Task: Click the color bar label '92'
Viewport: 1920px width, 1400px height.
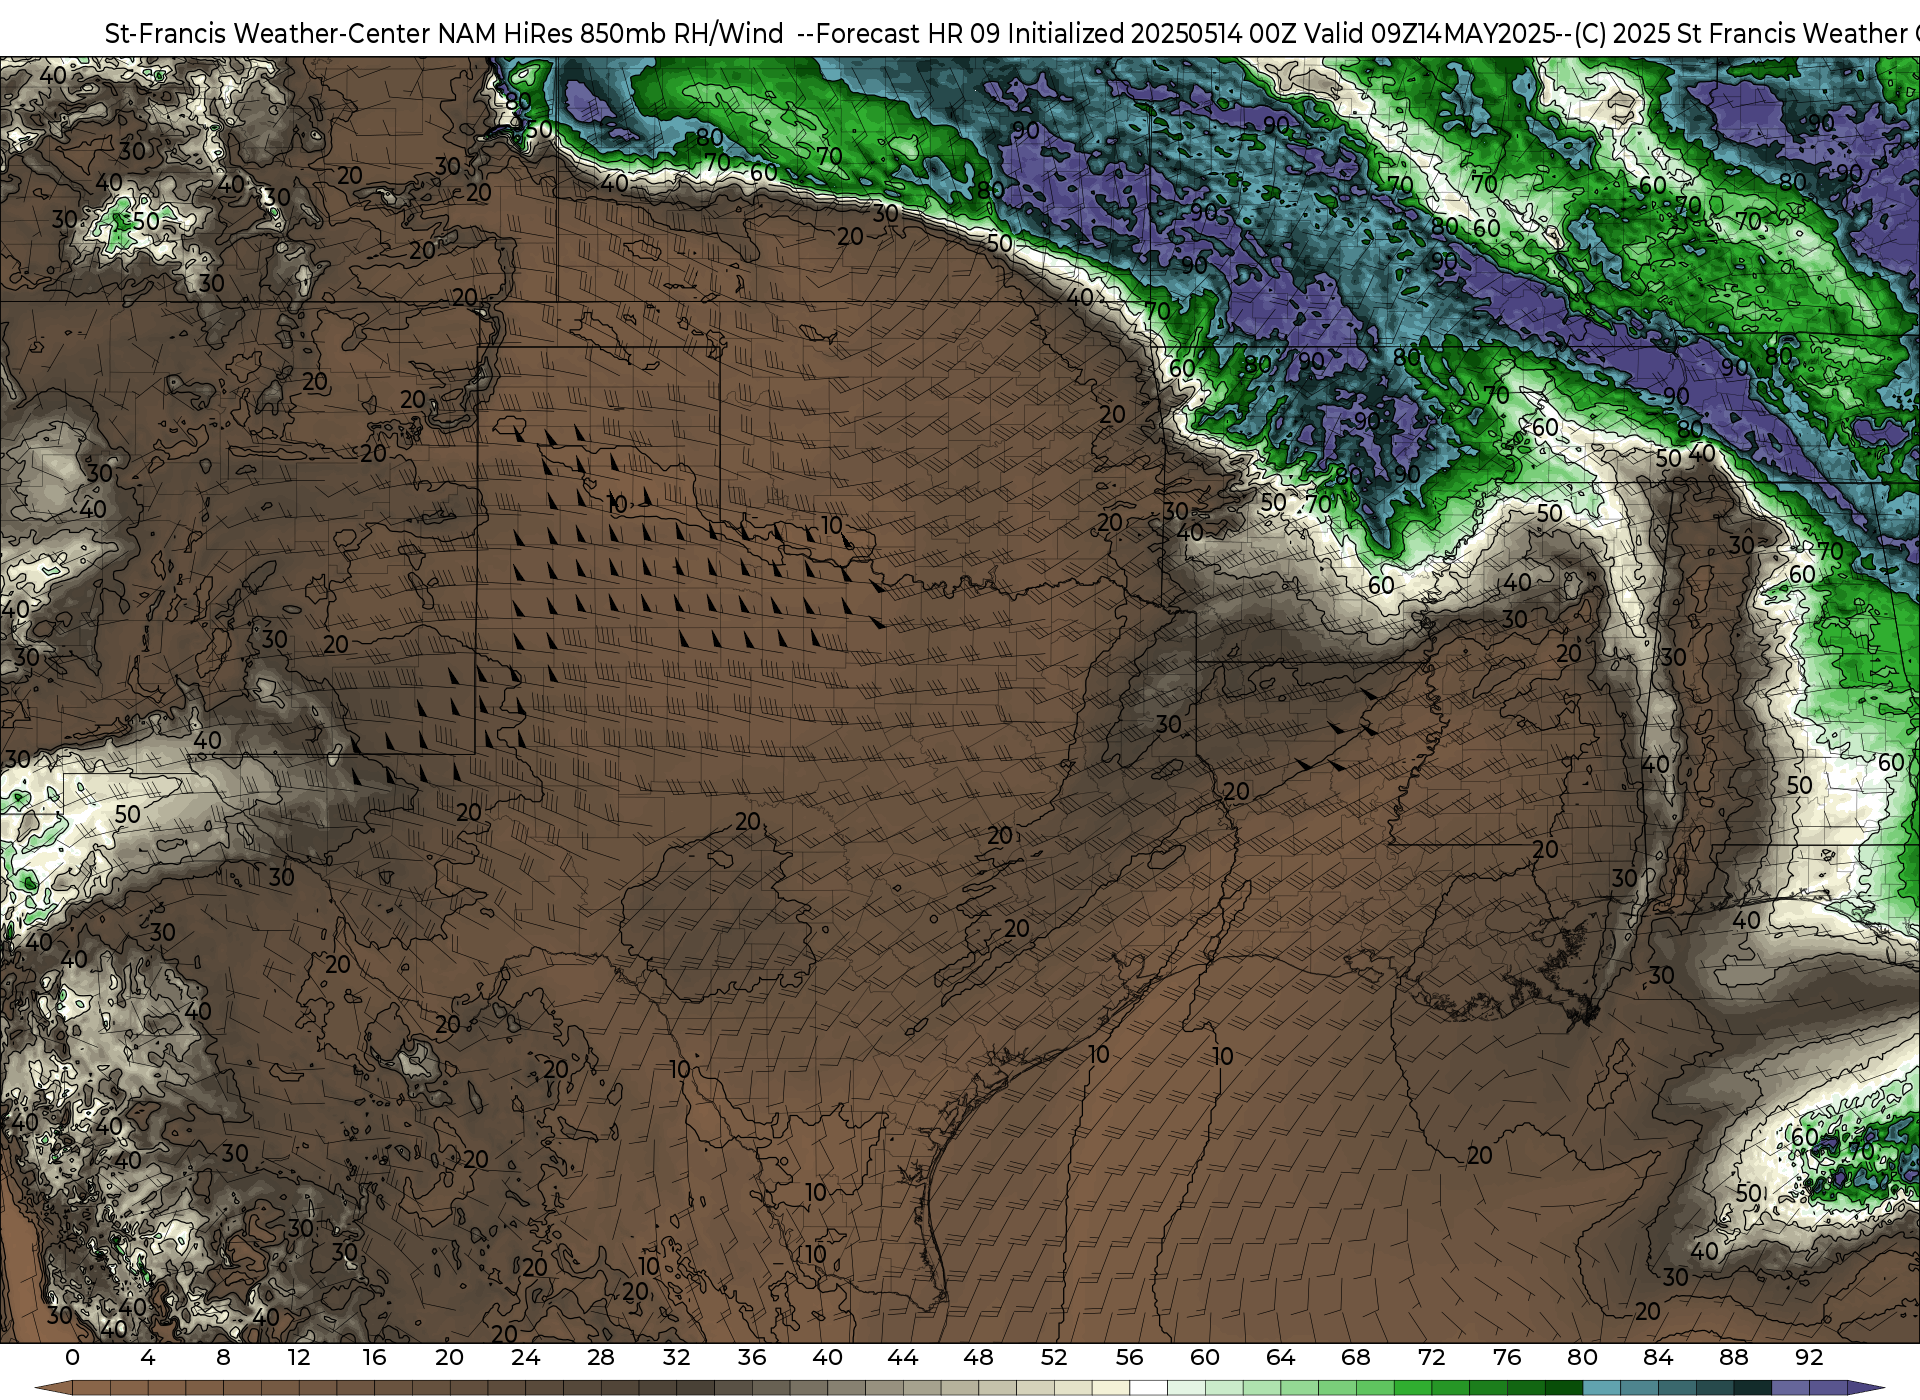Action: (1809, 1357)
